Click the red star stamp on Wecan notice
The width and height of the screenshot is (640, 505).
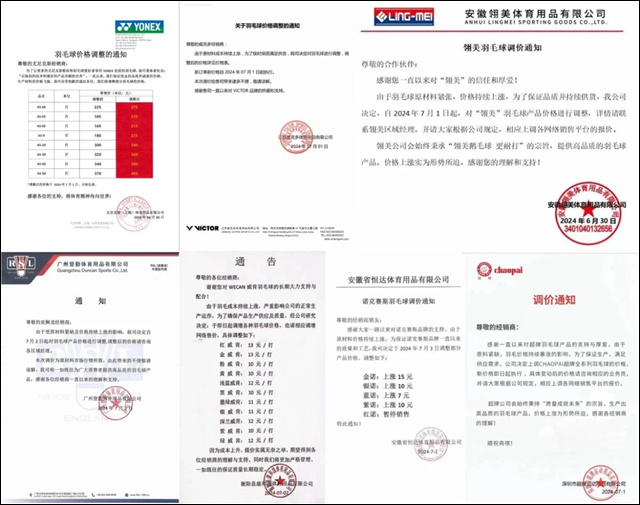(x=280, y=482)
